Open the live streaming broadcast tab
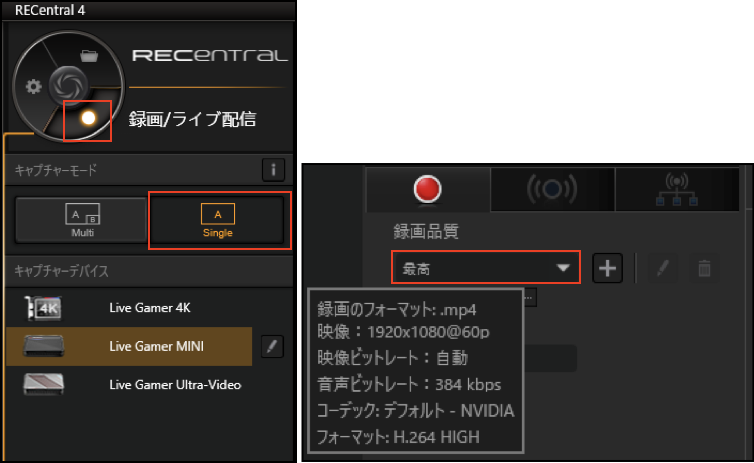754x463 pixels. tap(552, 189)
